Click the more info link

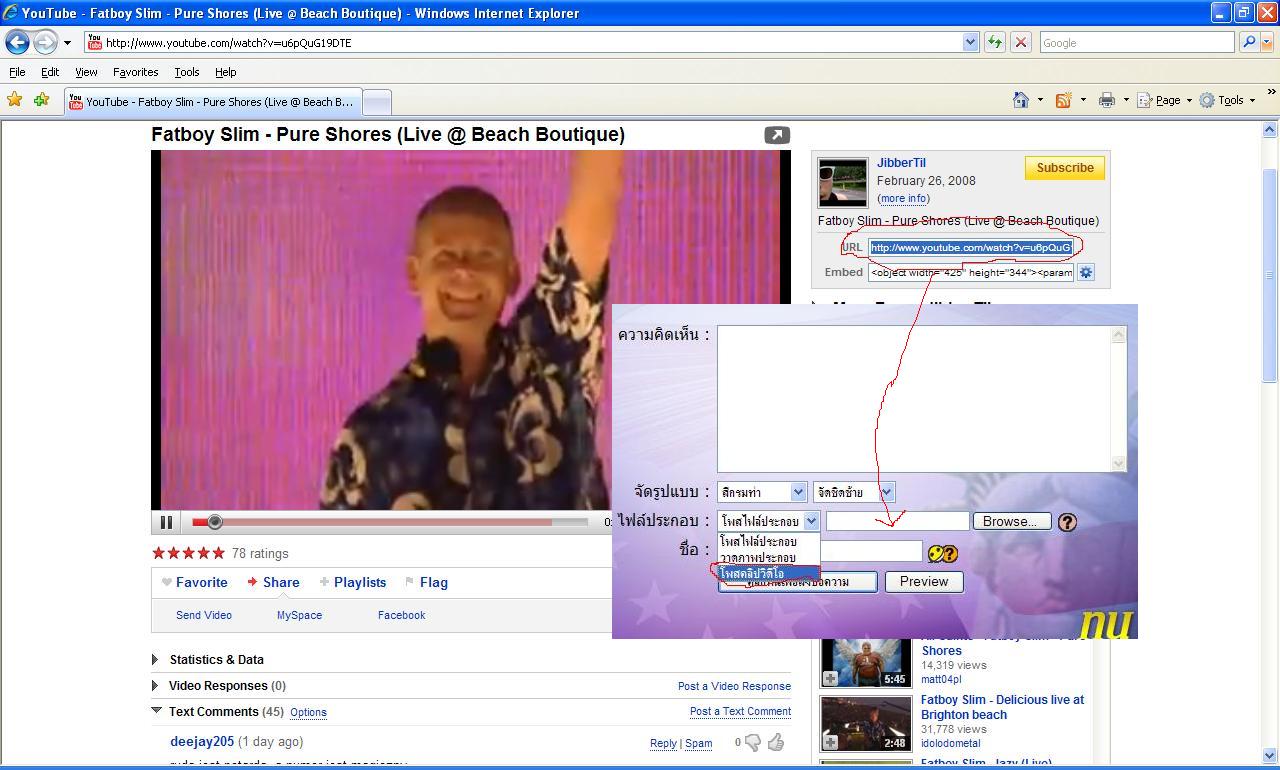903,198
